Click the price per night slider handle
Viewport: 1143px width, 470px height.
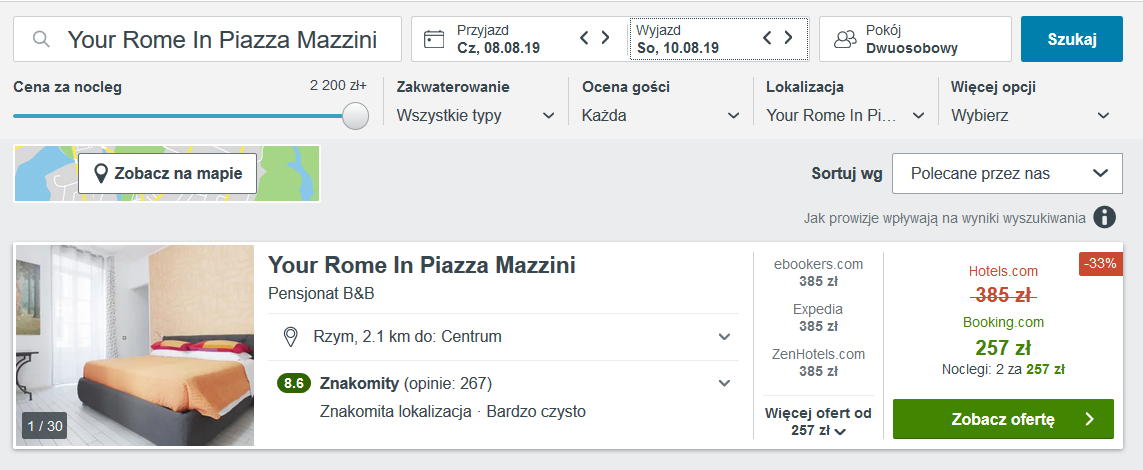pyautogui.click(x=356, y=116)
